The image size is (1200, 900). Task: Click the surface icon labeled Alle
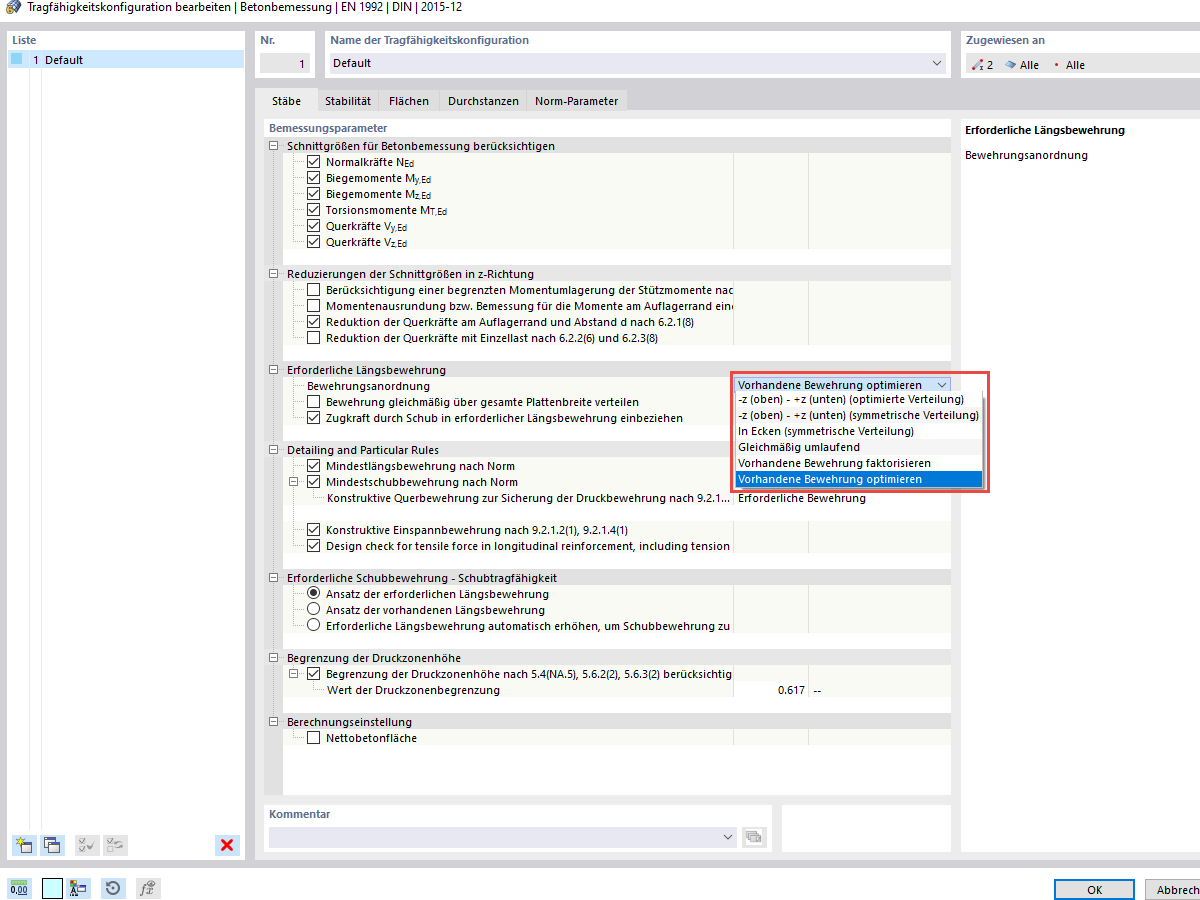pyautogui.click(x=1010, y=65)
